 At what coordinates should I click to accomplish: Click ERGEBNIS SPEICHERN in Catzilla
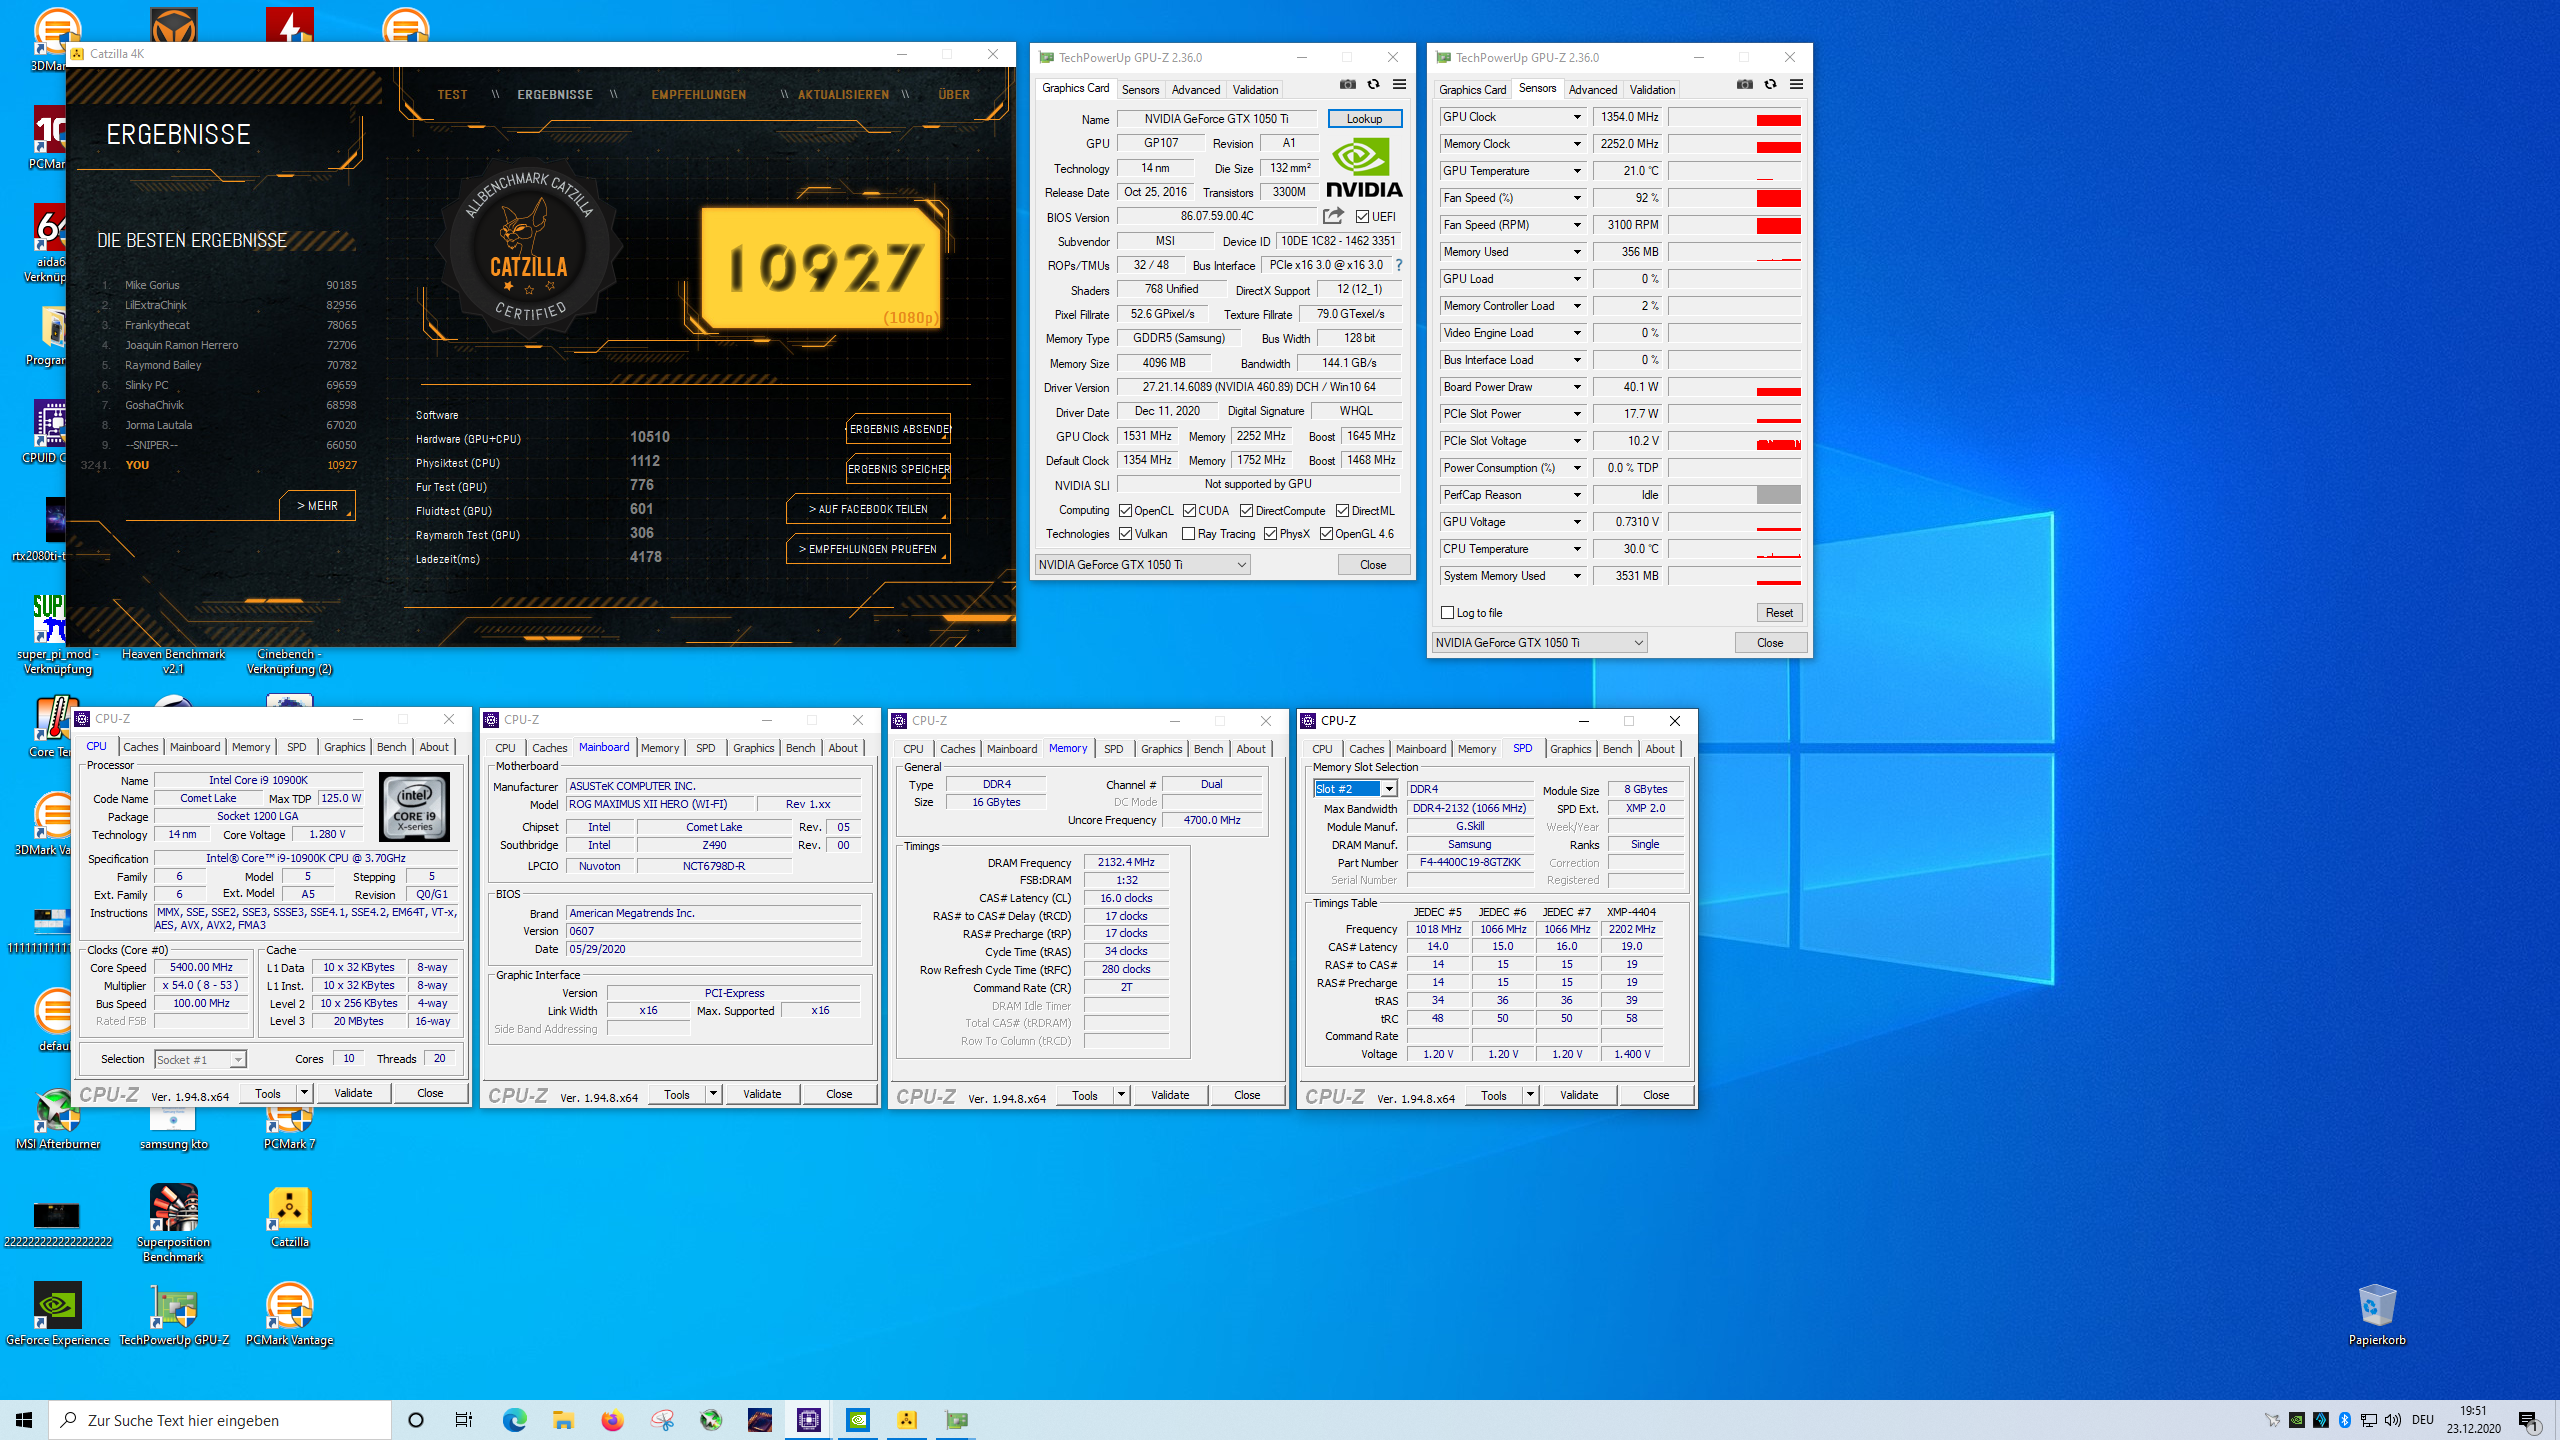898,469
